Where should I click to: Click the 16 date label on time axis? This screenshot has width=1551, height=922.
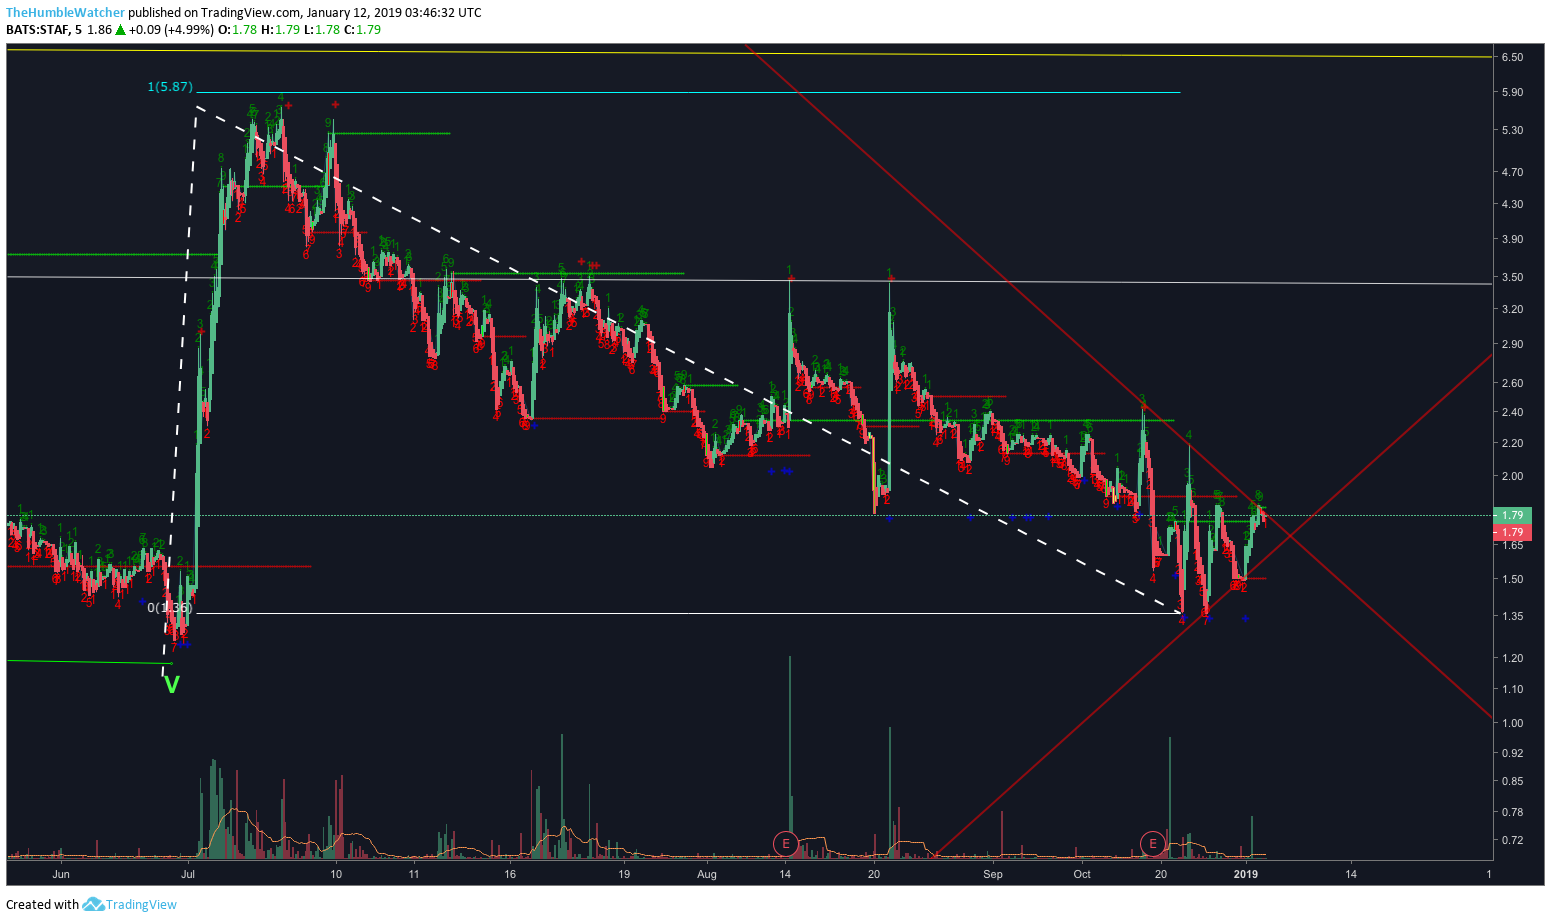point(510,875)
